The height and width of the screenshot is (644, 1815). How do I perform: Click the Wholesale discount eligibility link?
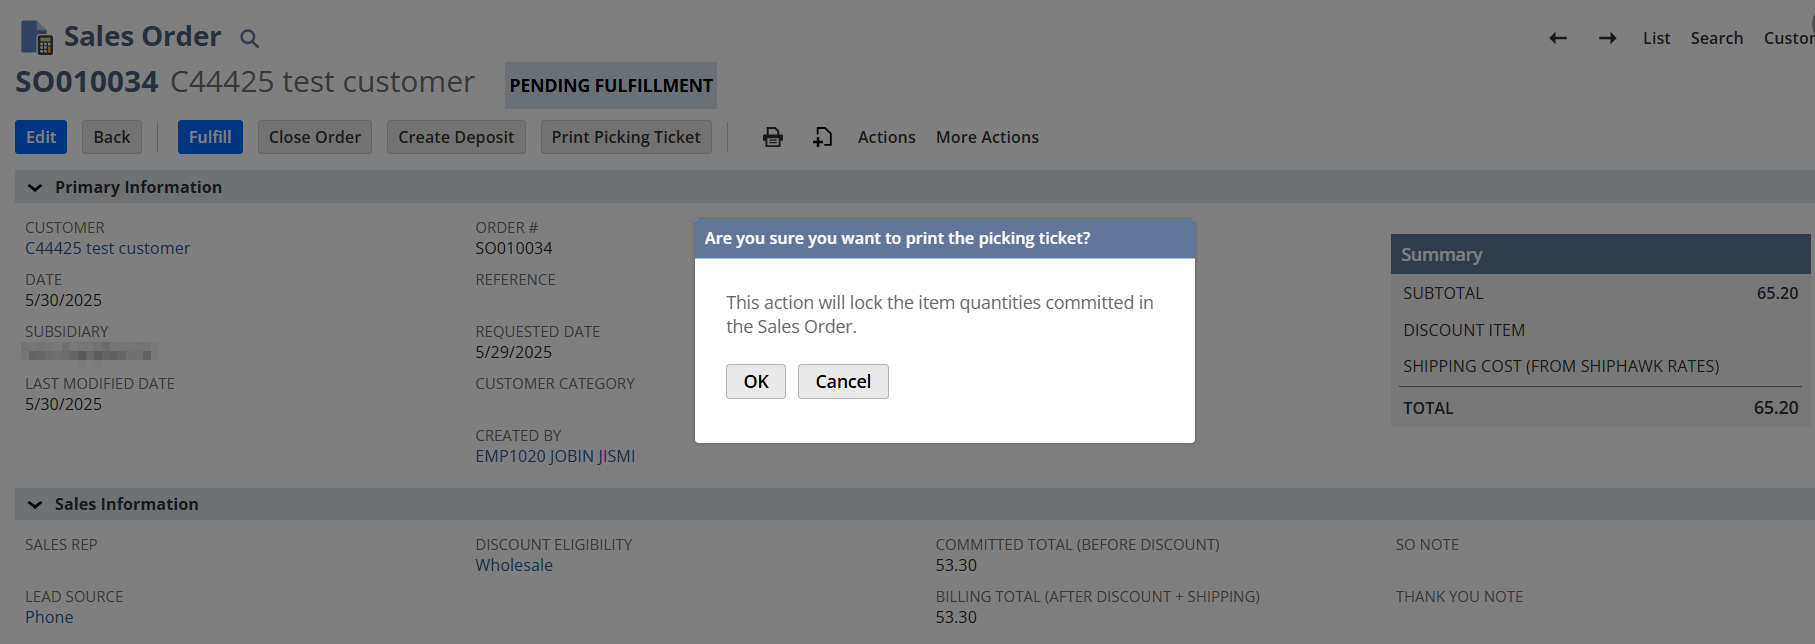point(514,565)
